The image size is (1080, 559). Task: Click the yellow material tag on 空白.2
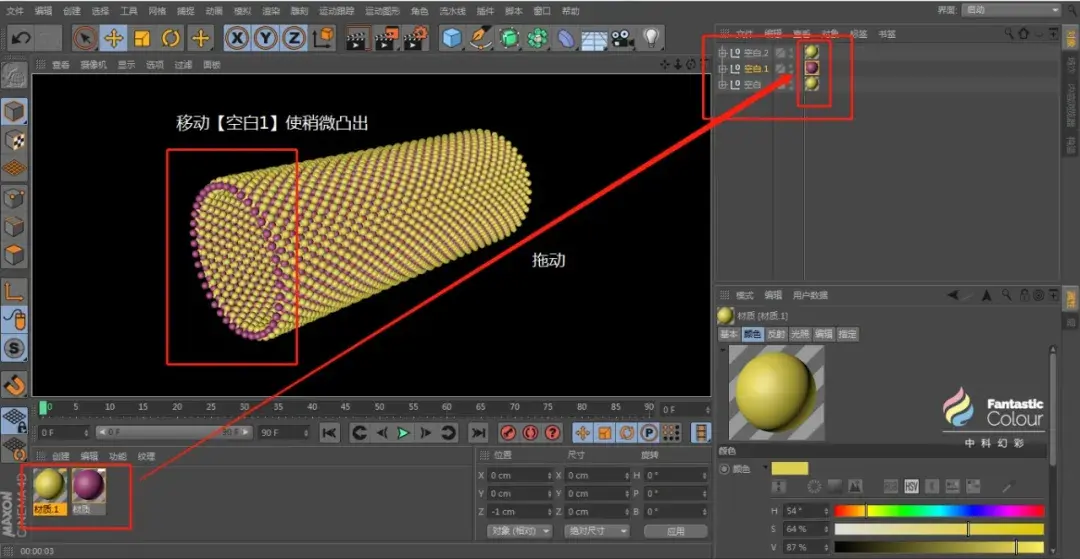[812, 52]
